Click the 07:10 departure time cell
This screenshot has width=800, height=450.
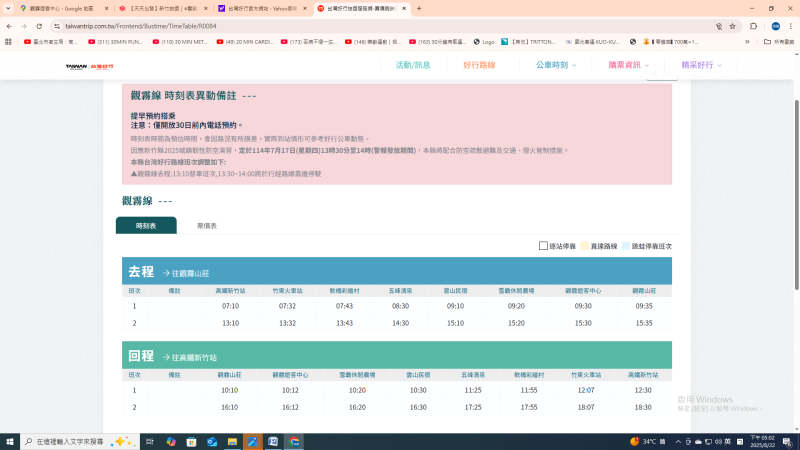pyautogui.click(x=230, y=306)
